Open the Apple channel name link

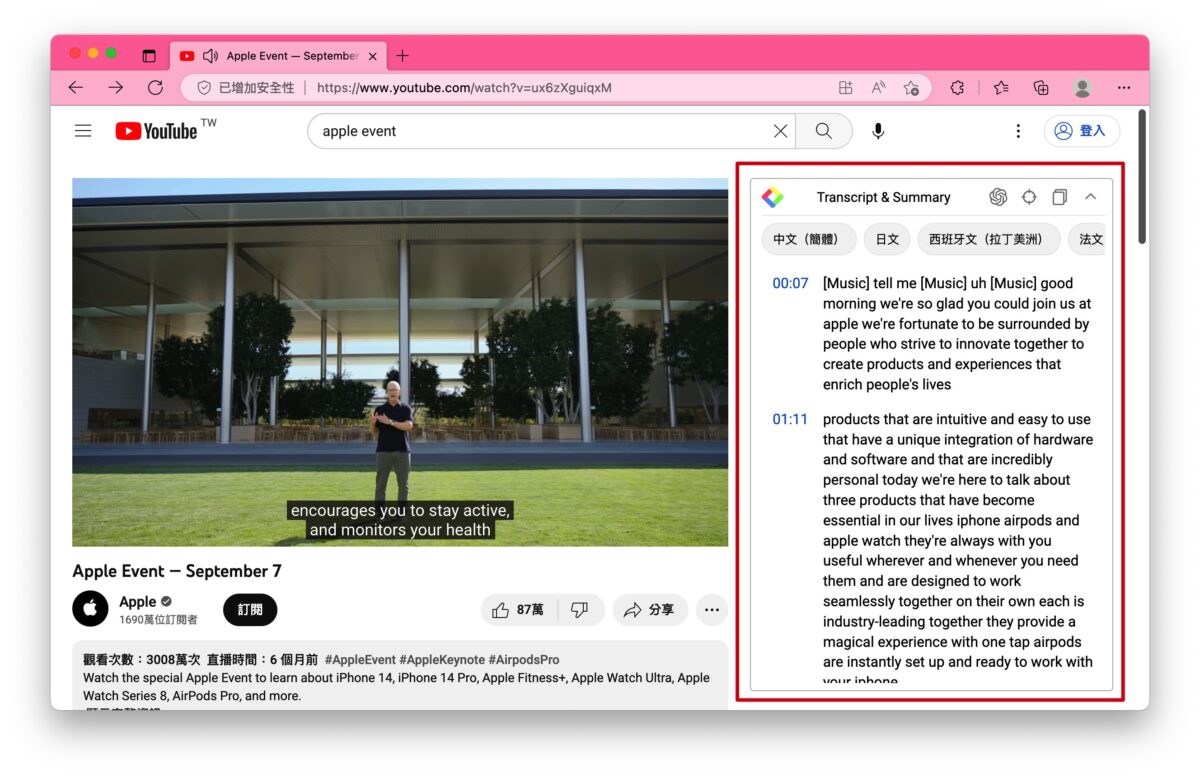[x=138, y=601]
